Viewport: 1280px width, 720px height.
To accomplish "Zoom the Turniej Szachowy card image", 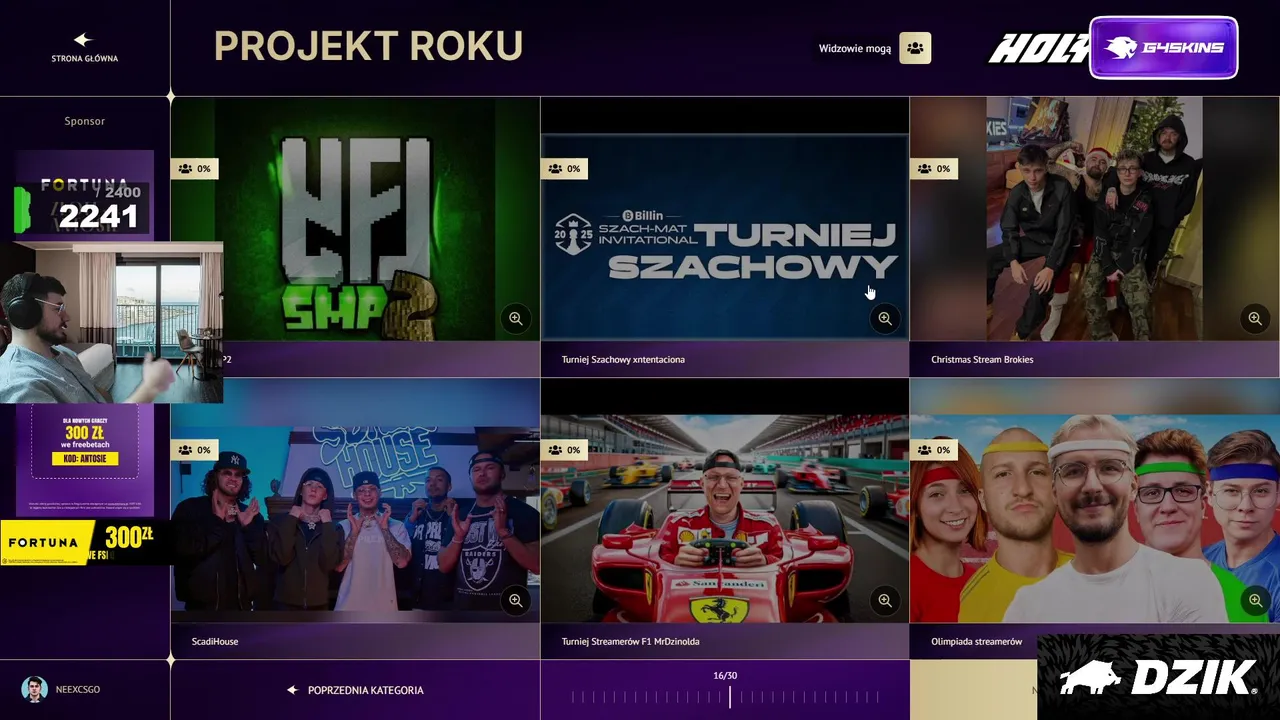I will (x=885, y=319).
